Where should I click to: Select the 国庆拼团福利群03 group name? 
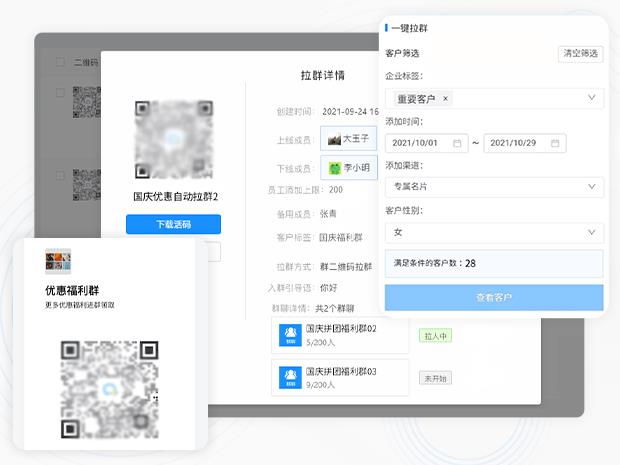[x=341, y=372]
